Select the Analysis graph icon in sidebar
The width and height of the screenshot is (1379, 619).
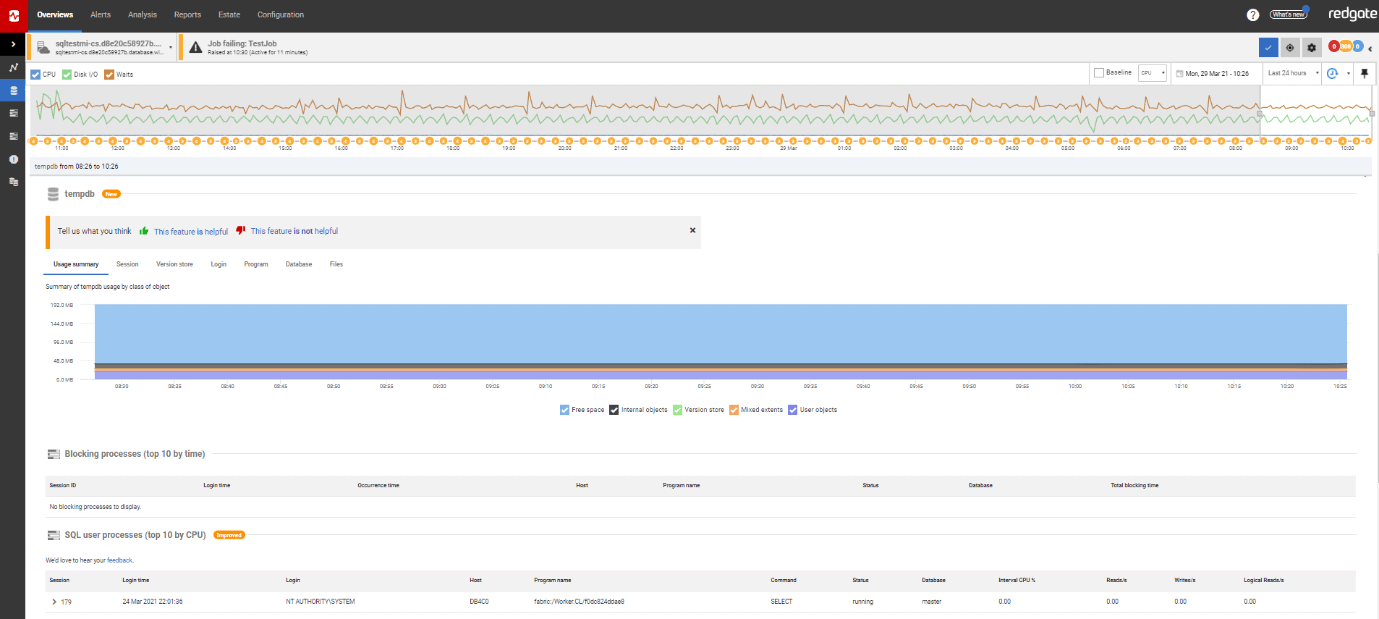(x=14, y=67)
